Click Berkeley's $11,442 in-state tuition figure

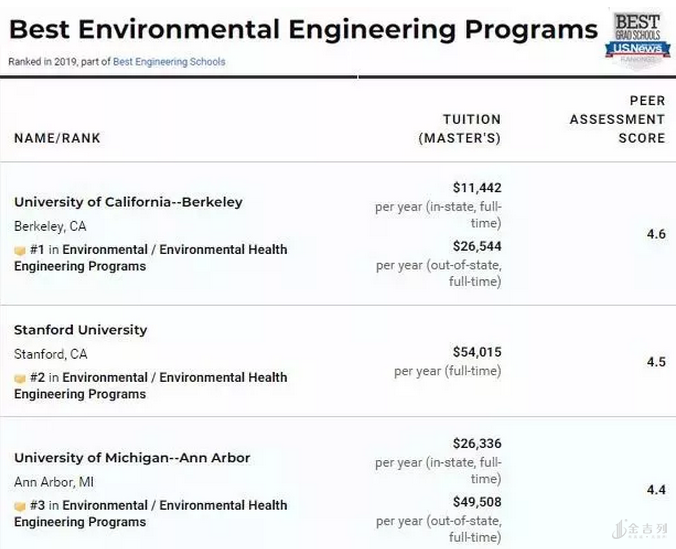point(477,188)
